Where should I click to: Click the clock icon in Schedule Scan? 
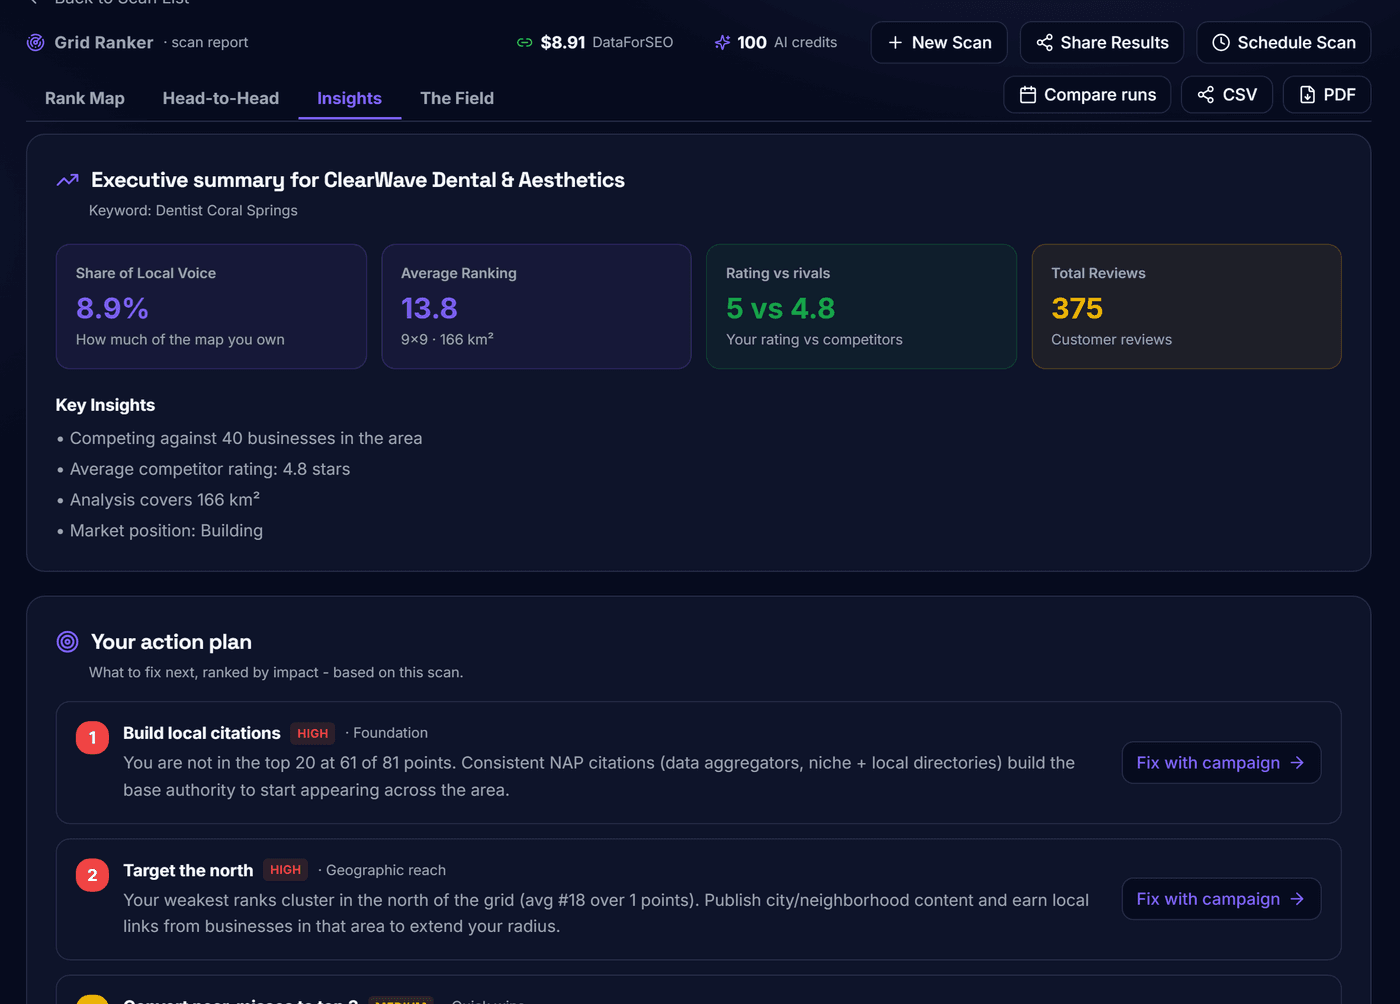[1221, 42]
